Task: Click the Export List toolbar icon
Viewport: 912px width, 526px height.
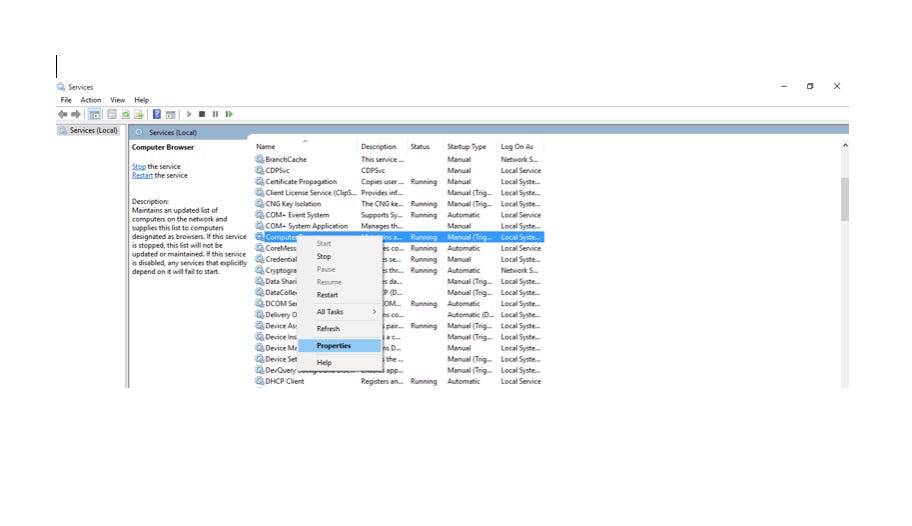Action: [138, 115]
